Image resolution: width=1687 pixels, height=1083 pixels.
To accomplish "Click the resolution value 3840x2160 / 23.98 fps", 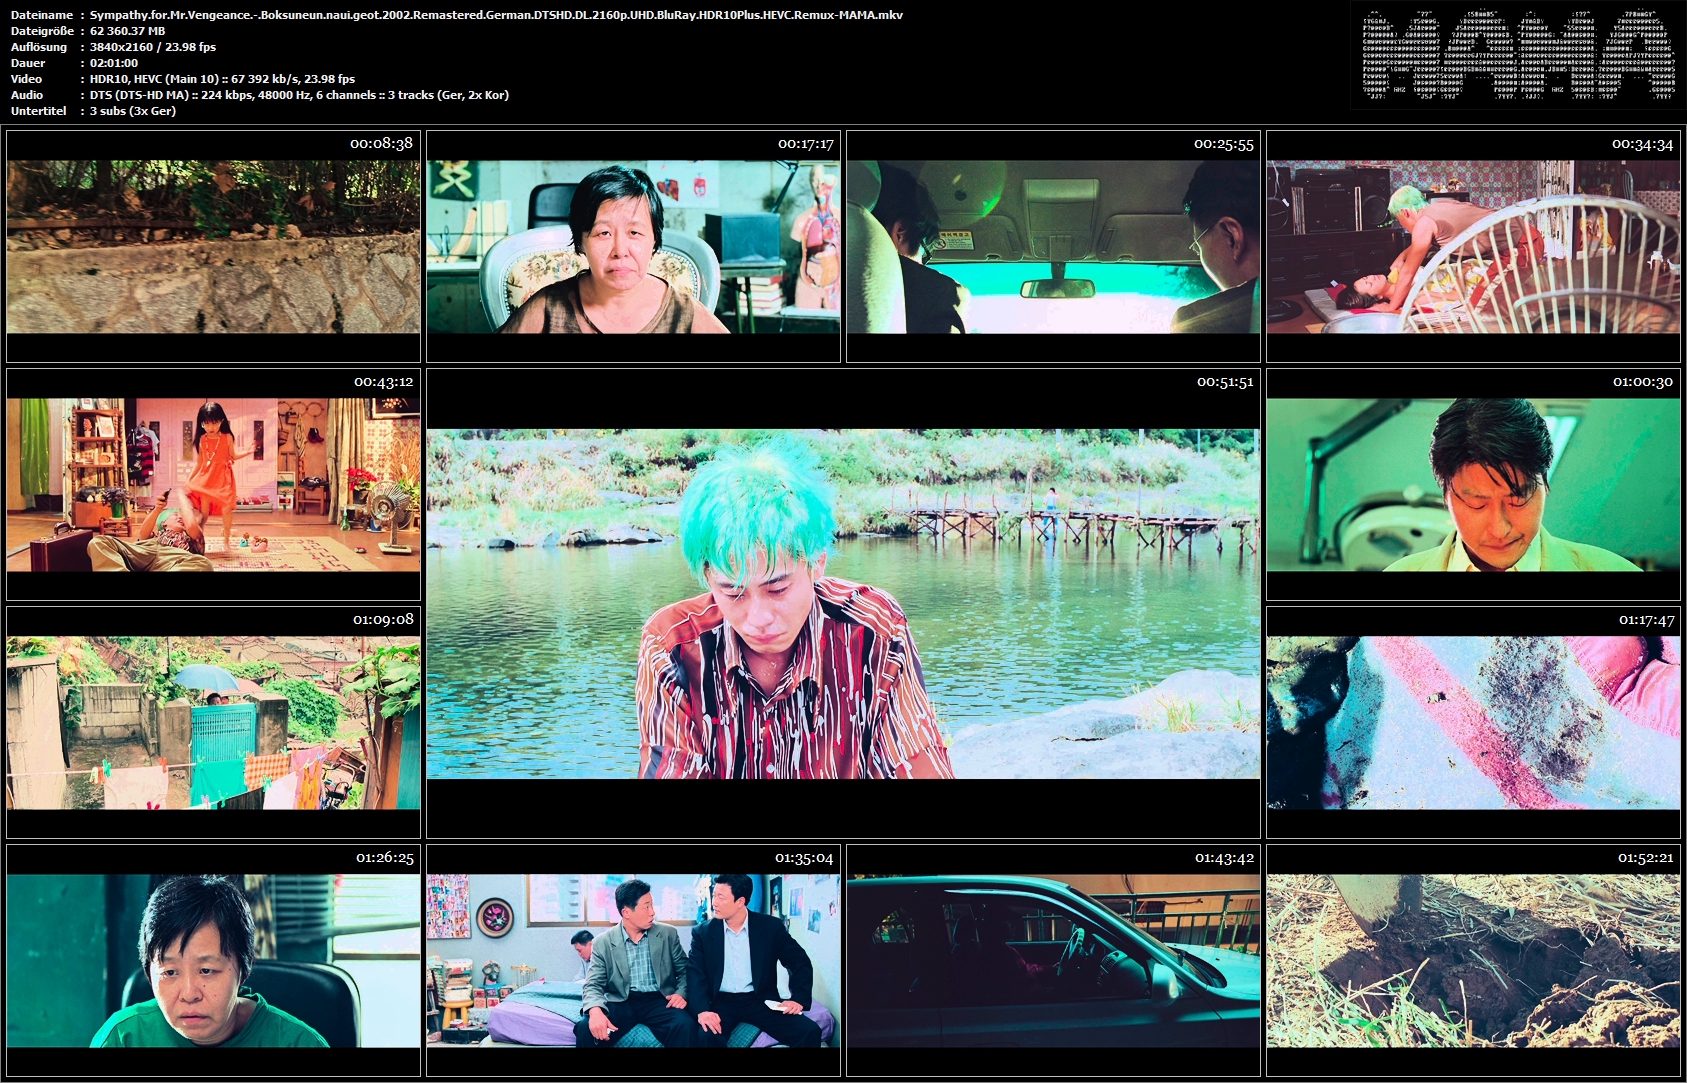I will 153,47.
